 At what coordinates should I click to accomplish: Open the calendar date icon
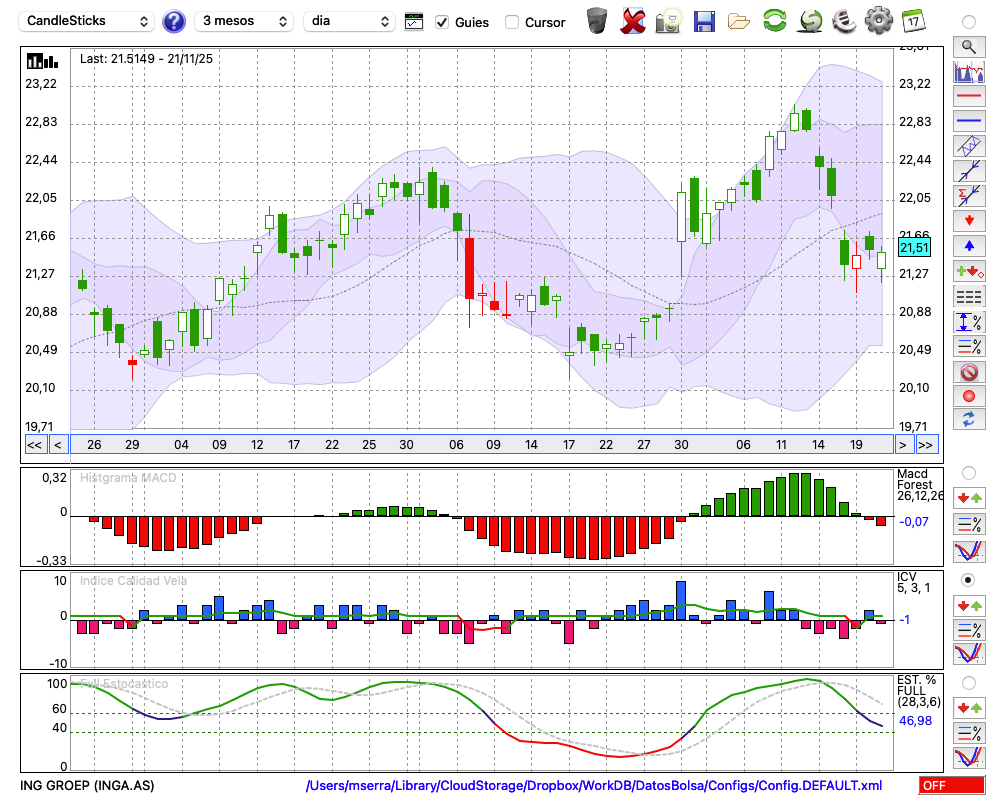[913, 20]
